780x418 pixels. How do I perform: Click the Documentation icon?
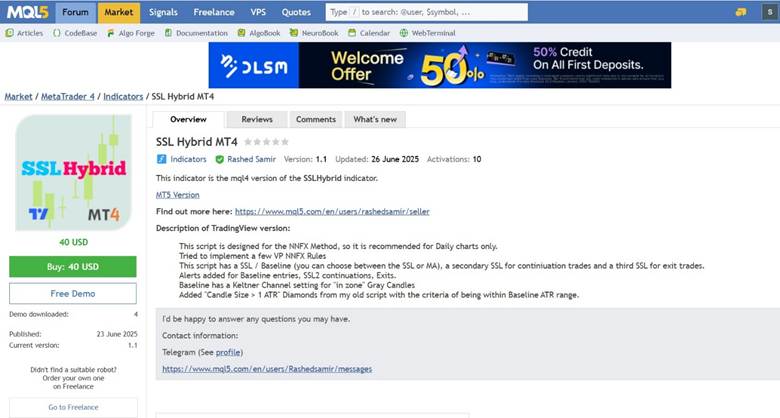point(168,33)
